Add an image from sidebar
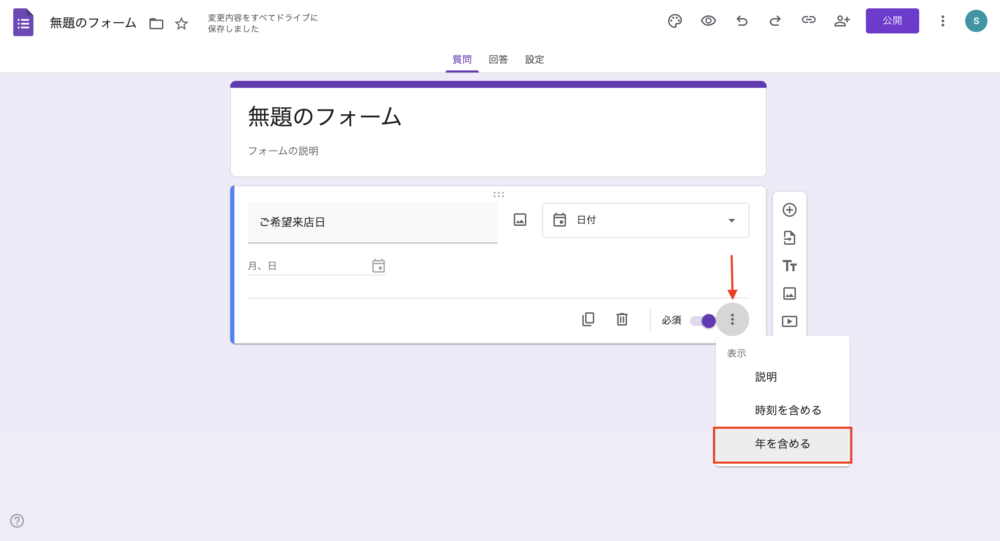Image resolution: width=1000 pixels, height=541 pixels. (790, 293)
